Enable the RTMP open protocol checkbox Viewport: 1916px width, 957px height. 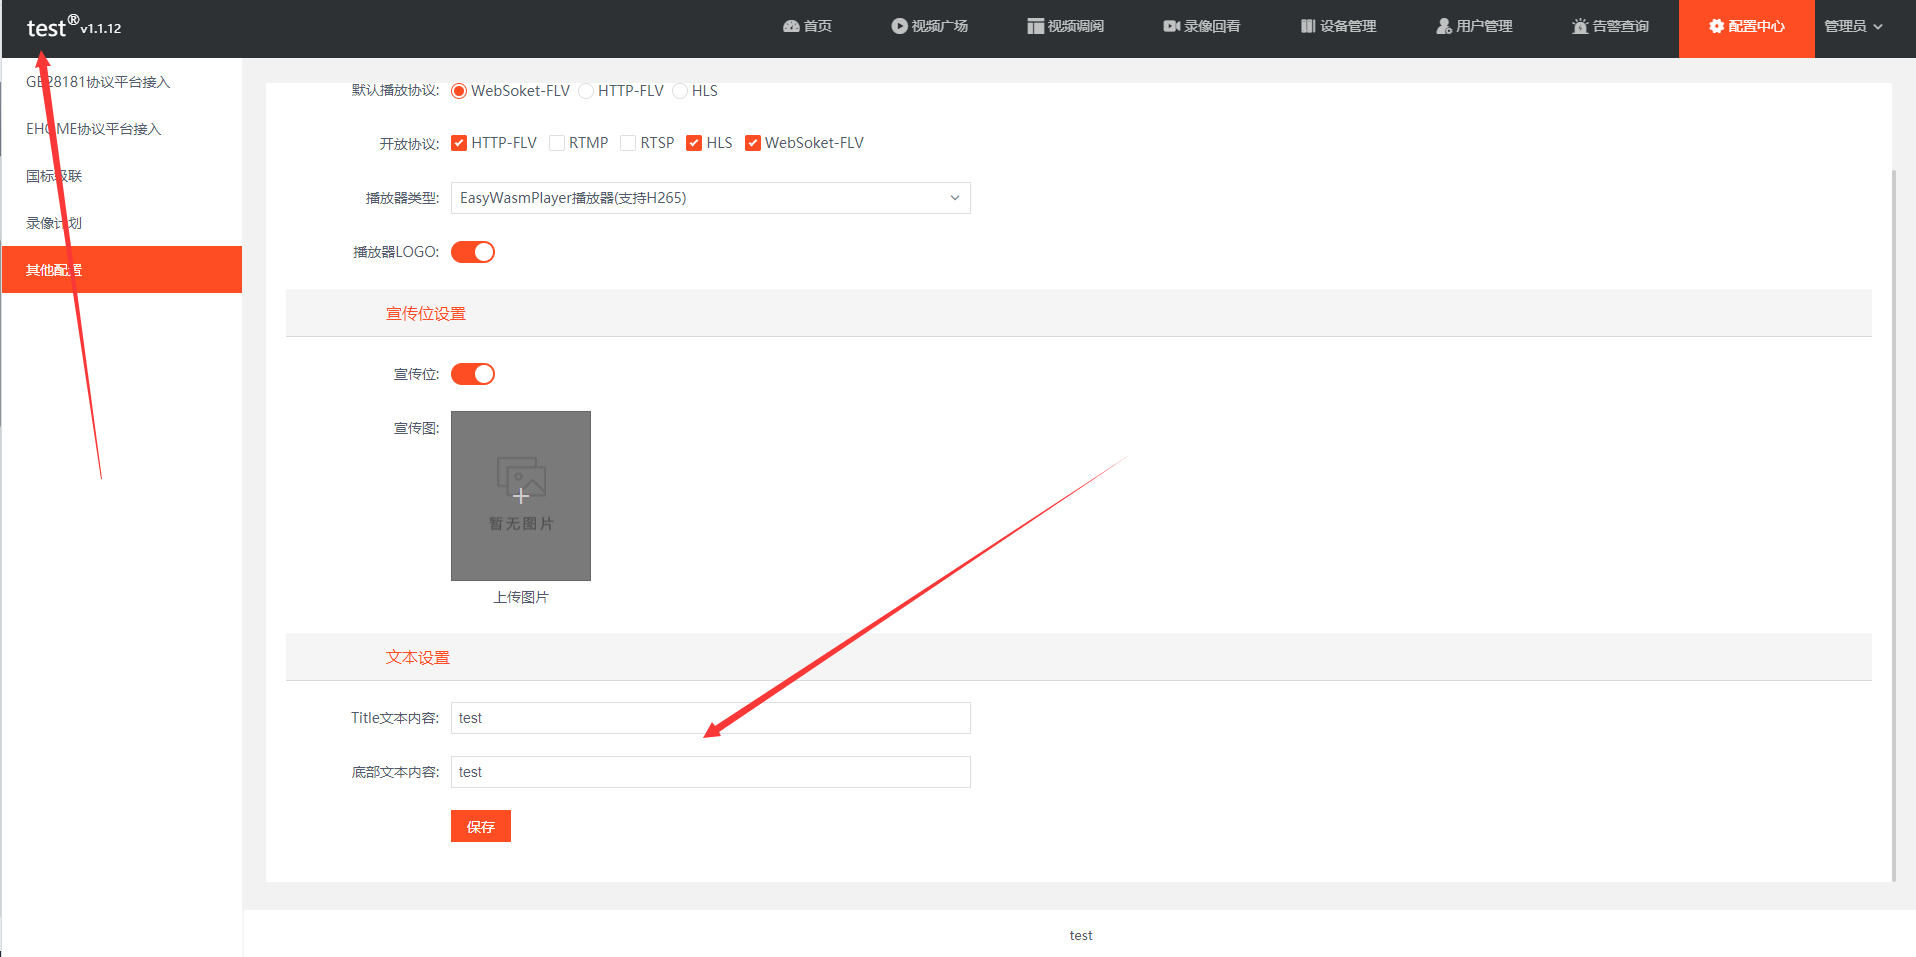(x=557, y=143)
